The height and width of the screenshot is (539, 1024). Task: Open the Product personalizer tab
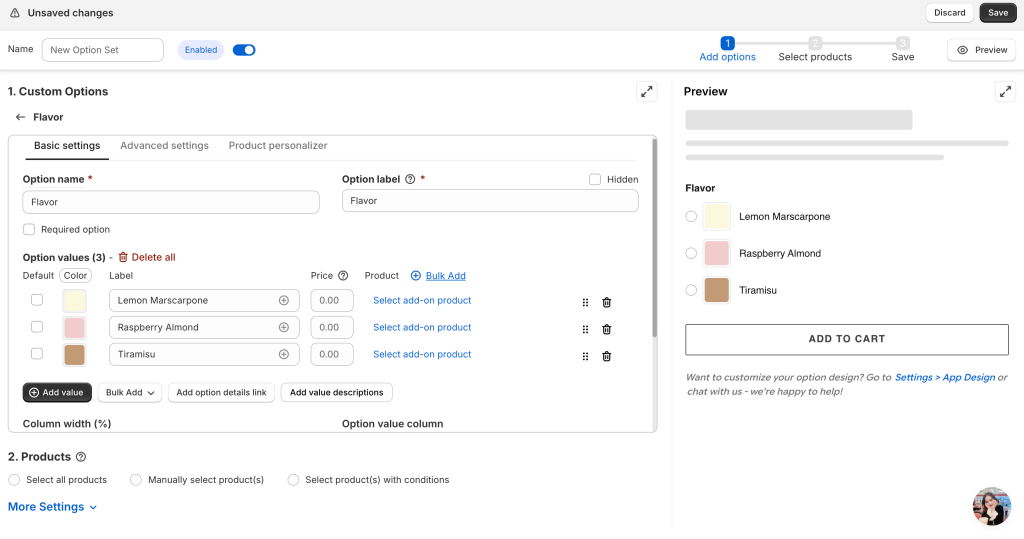277,146
